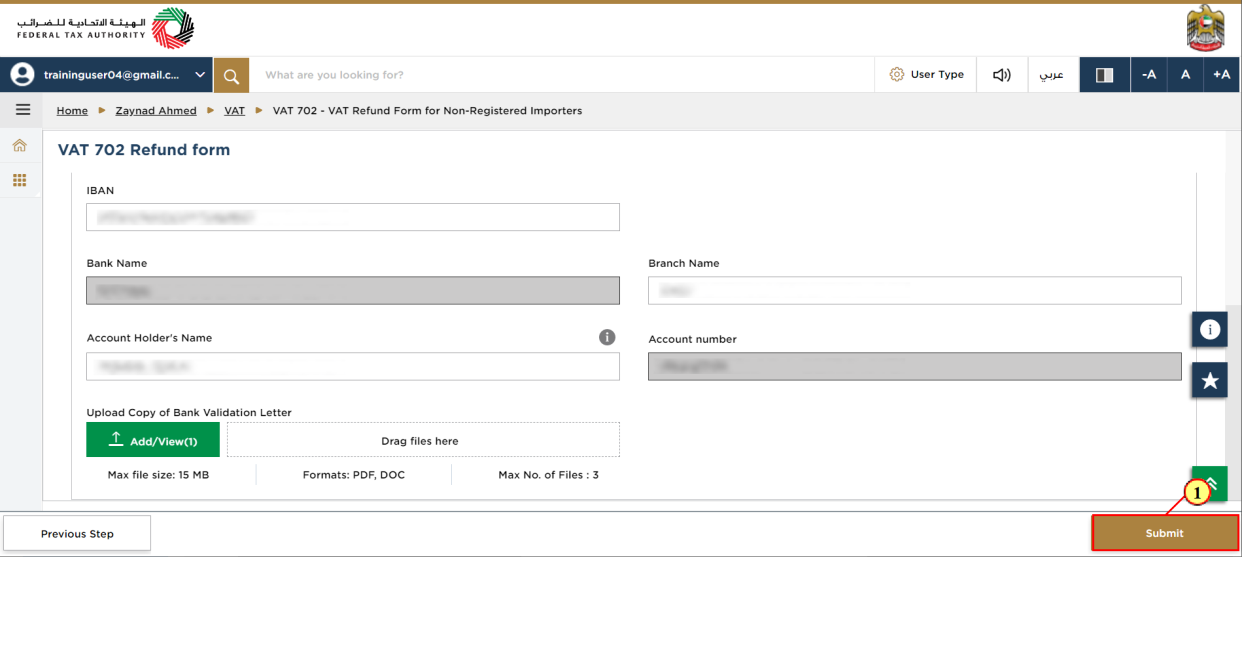Click the VAT 702 Refund form heading
Image resolution: width=1242 pixels, height=648 pixels.
tap(144, 150)
